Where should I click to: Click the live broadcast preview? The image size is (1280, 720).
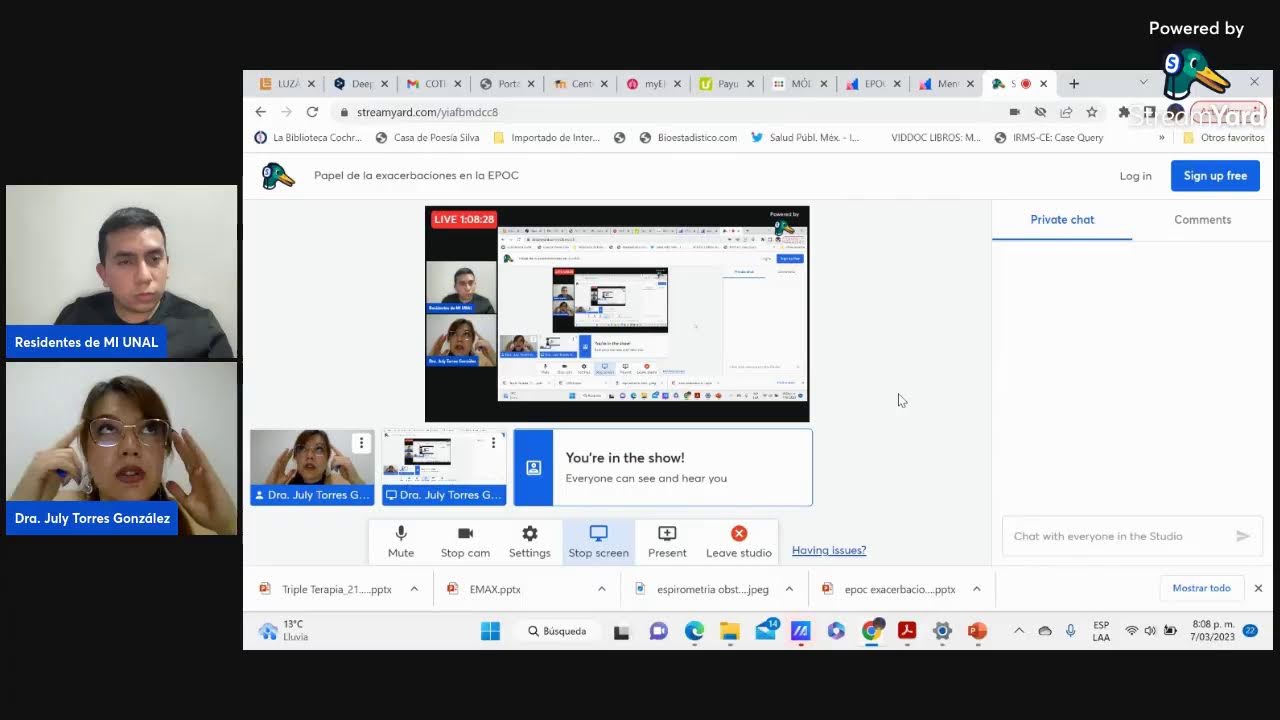pos(617,314)
